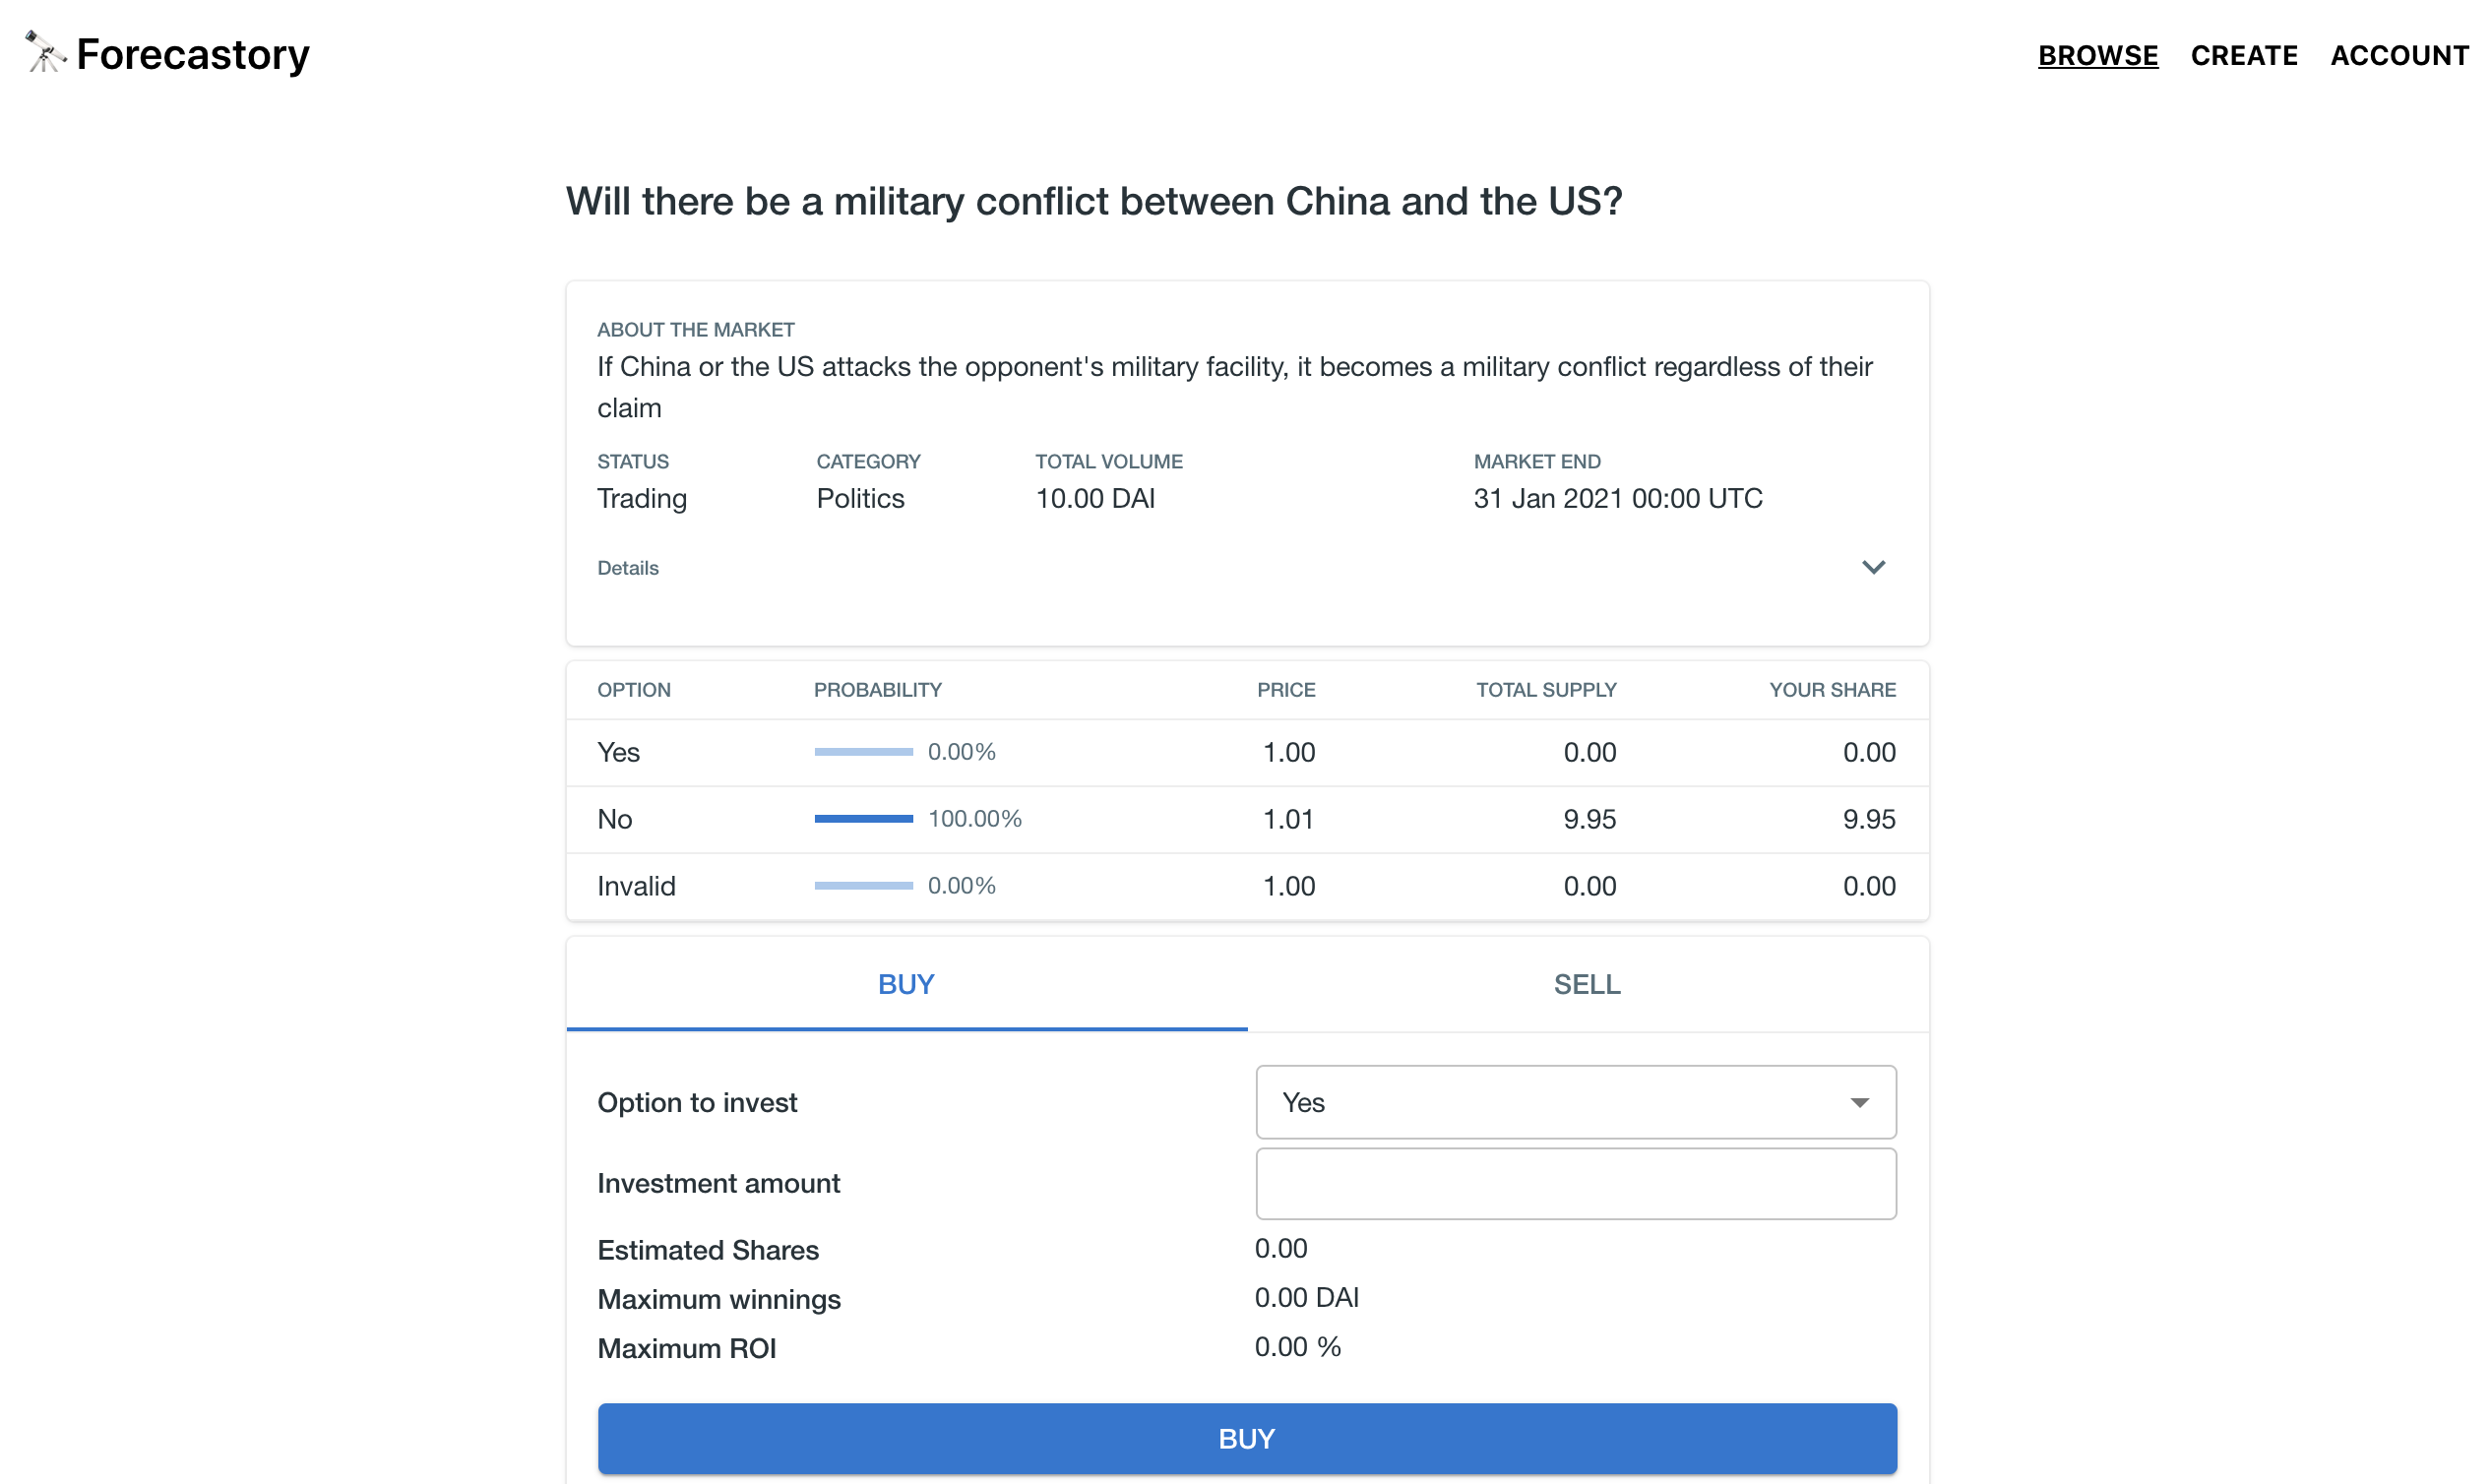Expand Details with the chevron icon

click(x=1872, y=567)
